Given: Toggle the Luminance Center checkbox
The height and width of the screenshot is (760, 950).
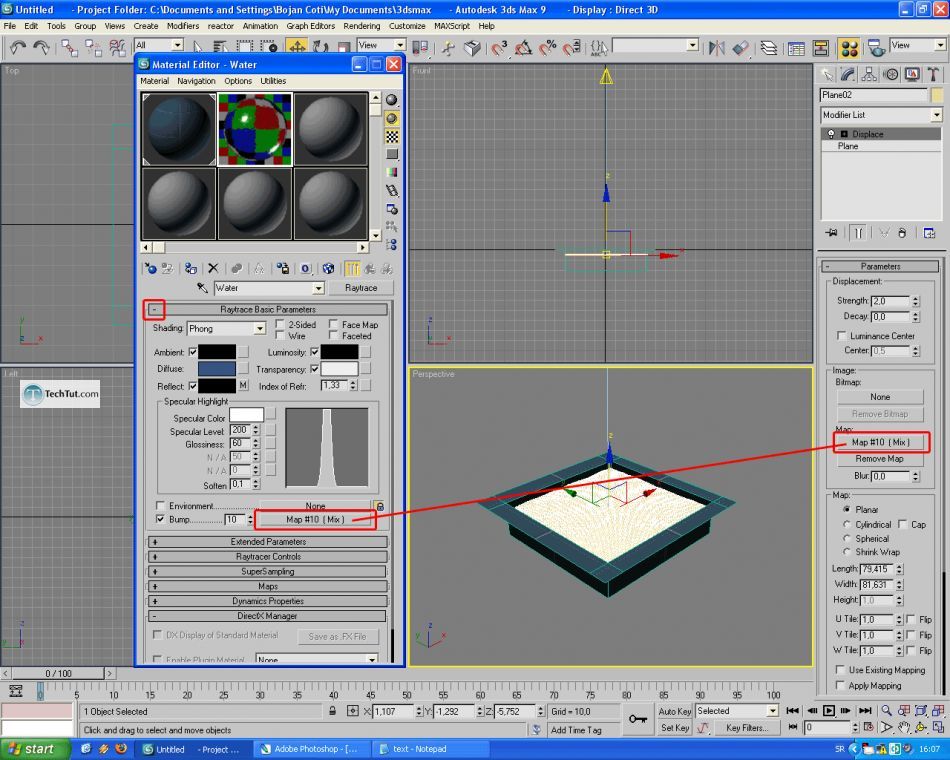Looking at the screenshot, I should coord(841,336).
